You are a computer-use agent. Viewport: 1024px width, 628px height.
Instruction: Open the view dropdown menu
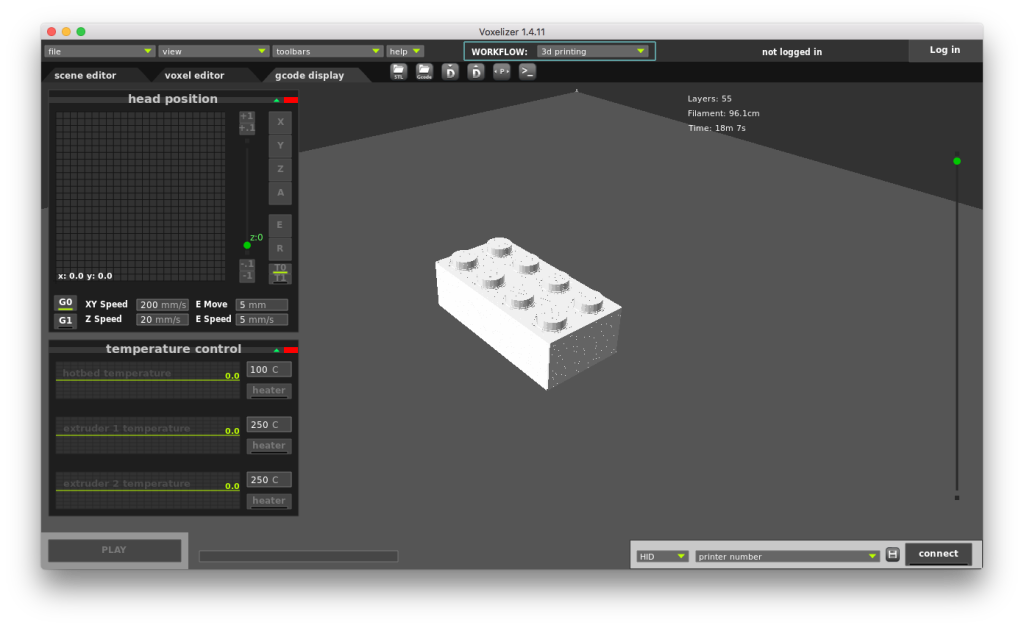point(214,51)
